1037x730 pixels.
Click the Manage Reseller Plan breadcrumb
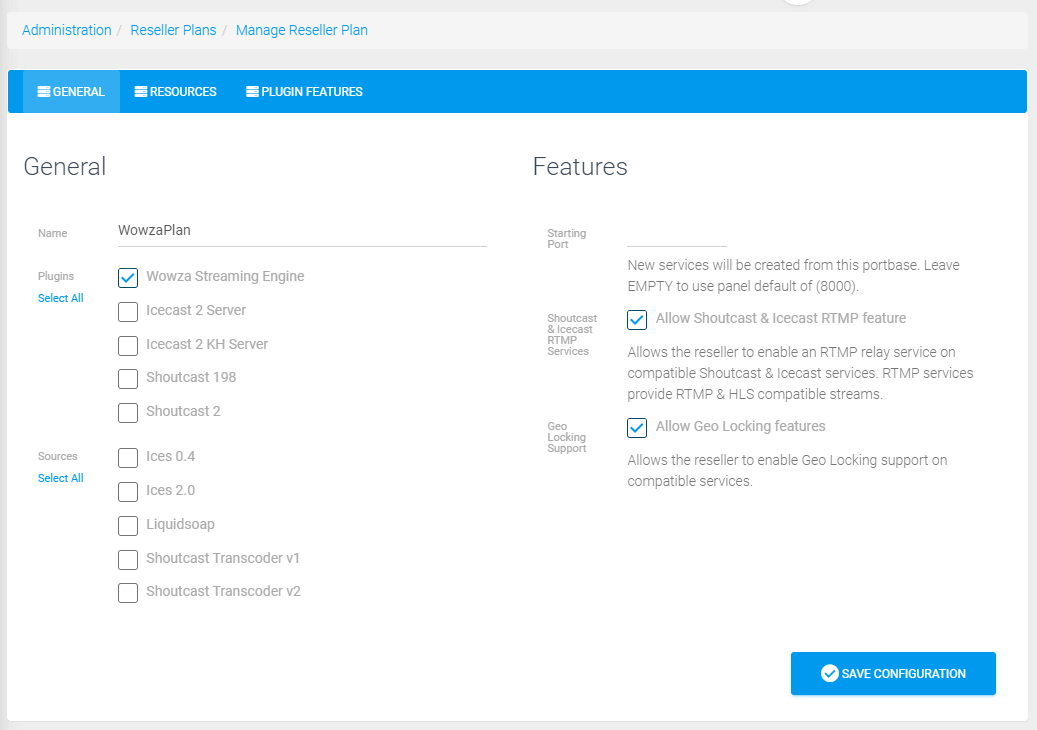coord(302,30)
